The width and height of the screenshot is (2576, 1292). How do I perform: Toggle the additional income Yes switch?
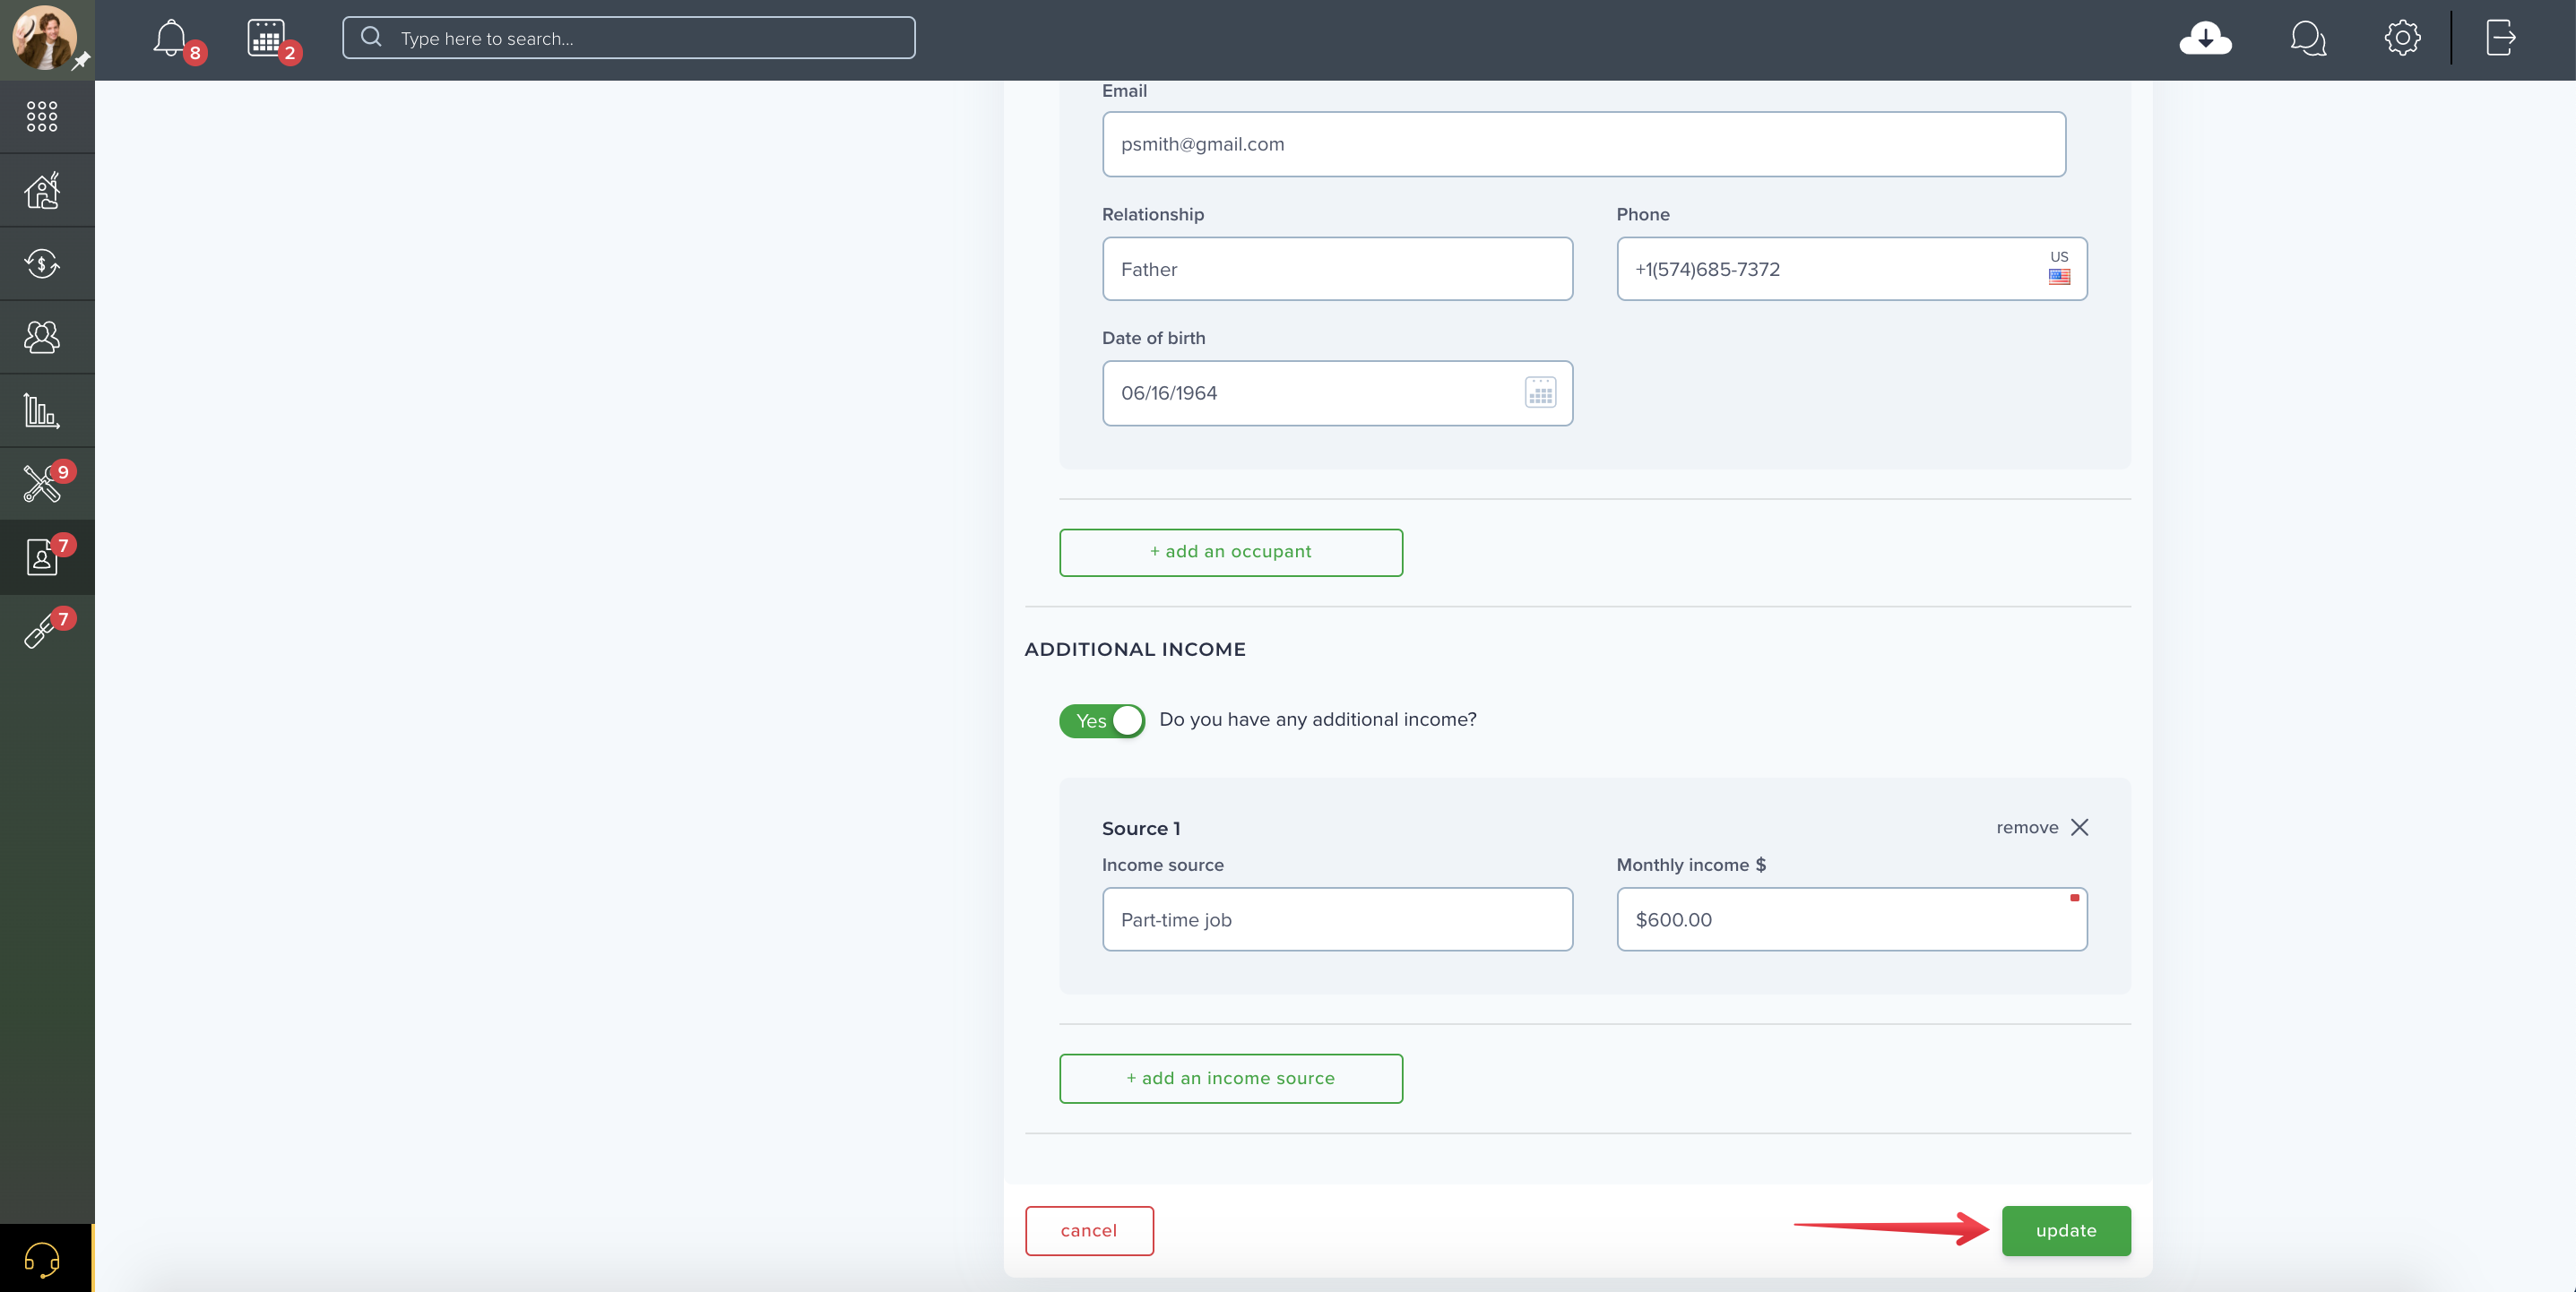tap(1102, 721)
